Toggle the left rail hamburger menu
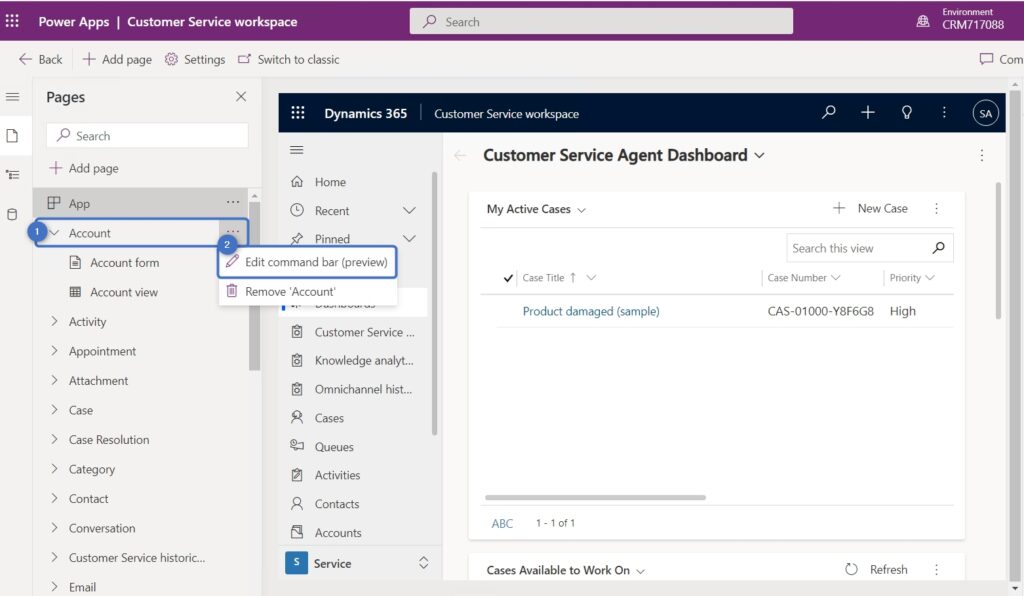 [x=12, y=97]
